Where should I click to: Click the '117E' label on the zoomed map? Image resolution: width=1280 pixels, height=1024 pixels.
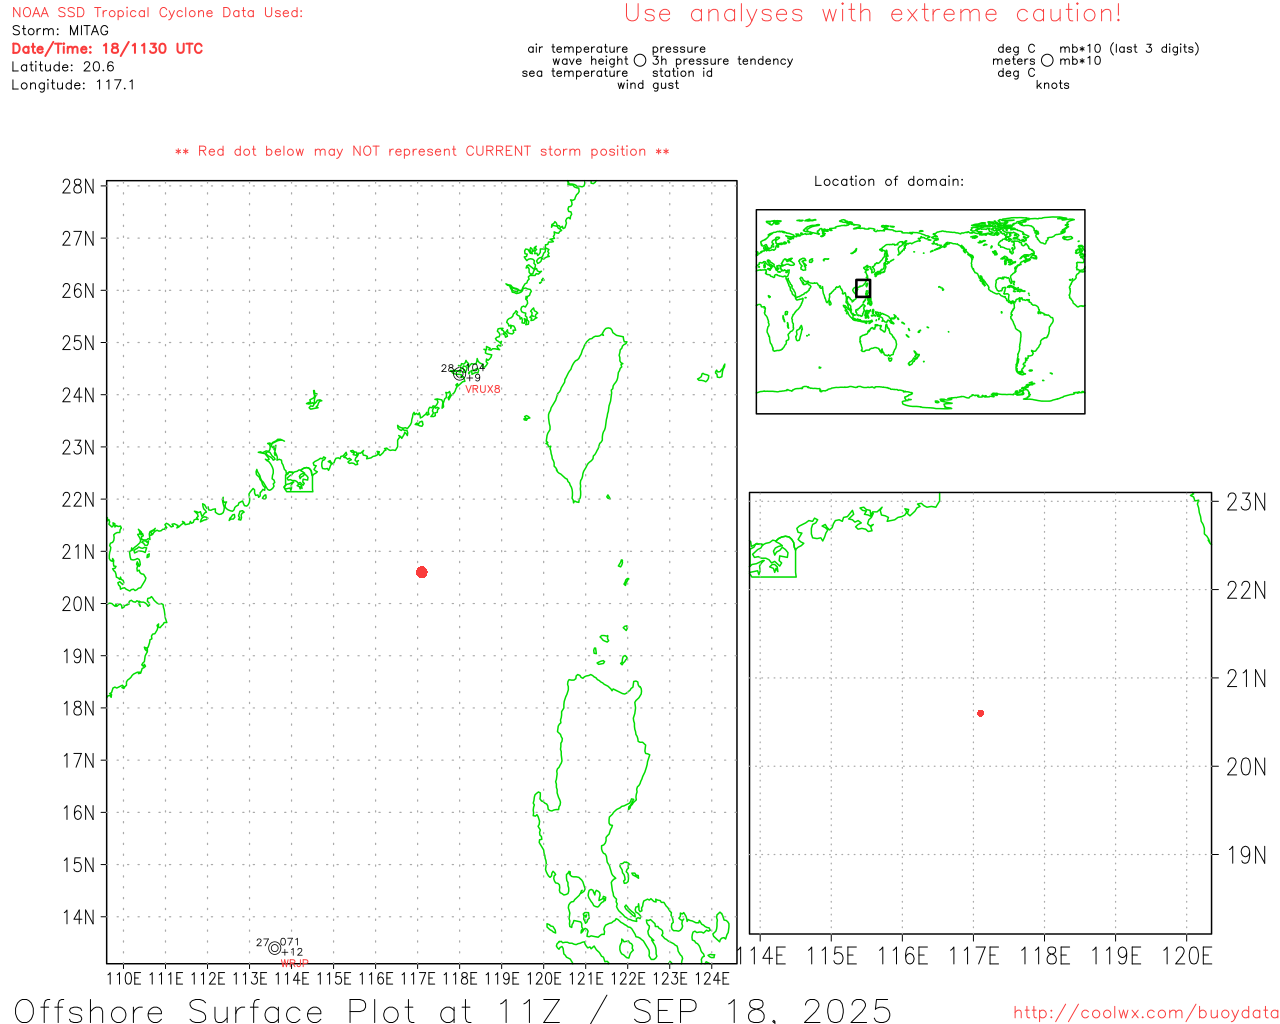point(973,956)
